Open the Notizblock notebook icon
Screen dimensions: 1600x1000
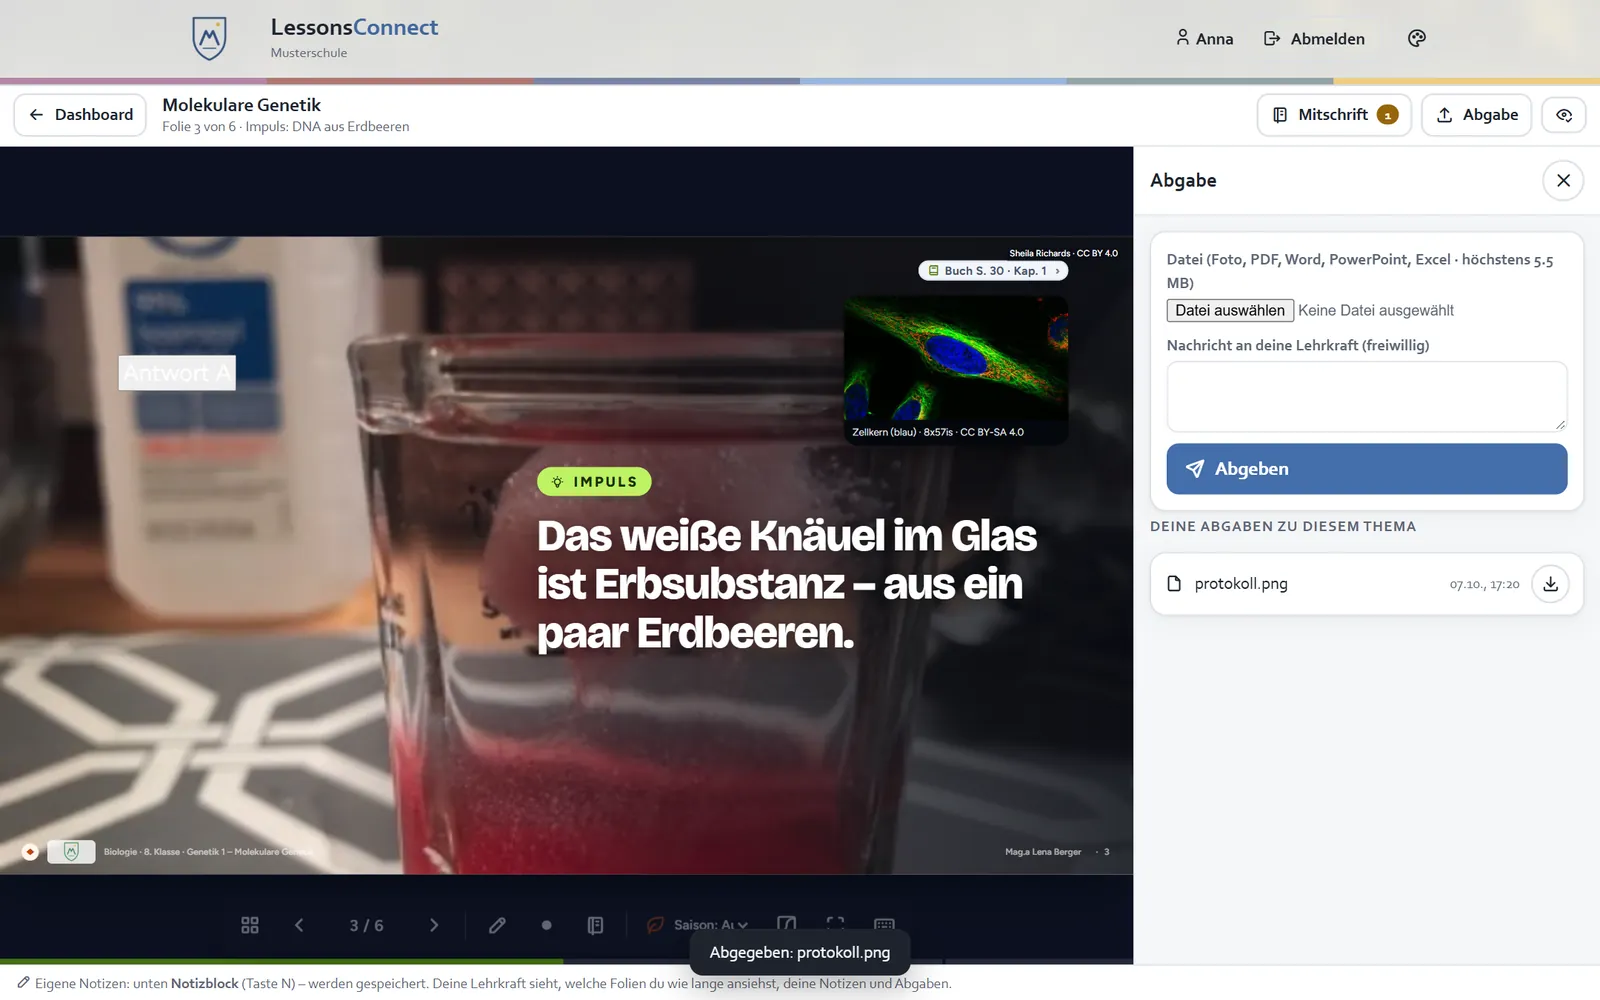(595, 925)
